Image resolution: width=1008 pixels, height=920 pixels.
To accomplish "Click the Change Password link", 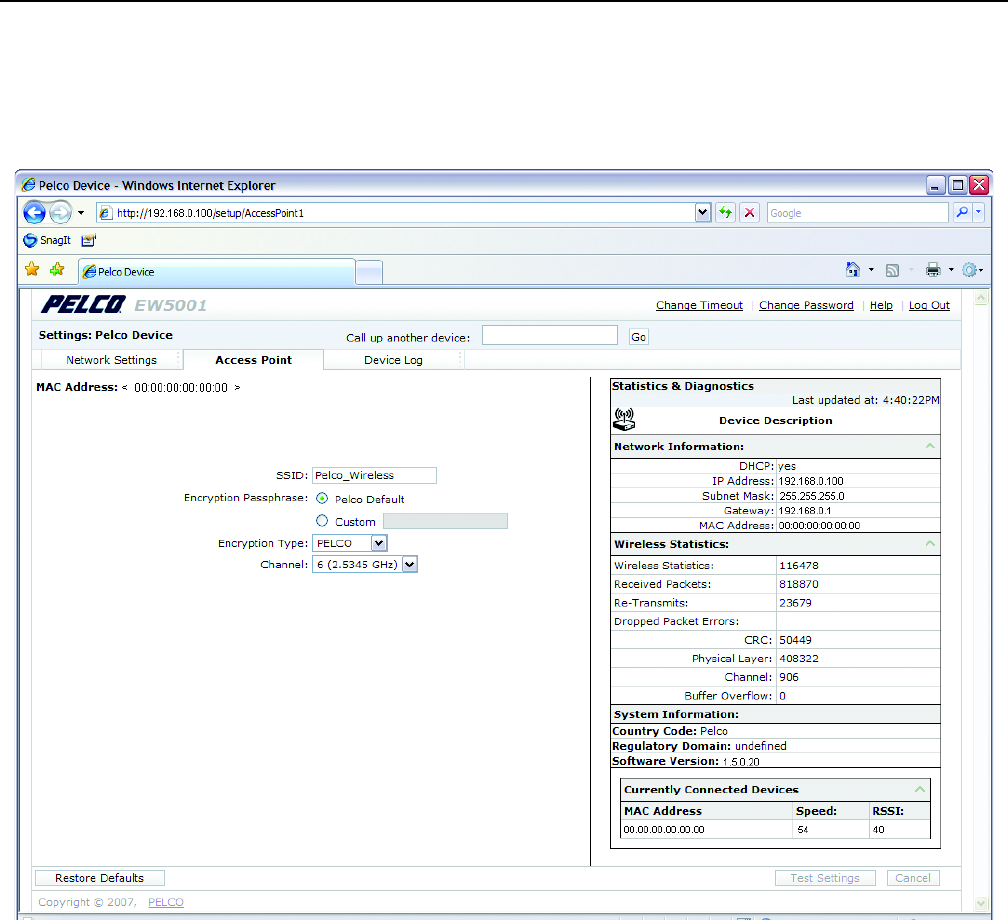I will (806, 305).
